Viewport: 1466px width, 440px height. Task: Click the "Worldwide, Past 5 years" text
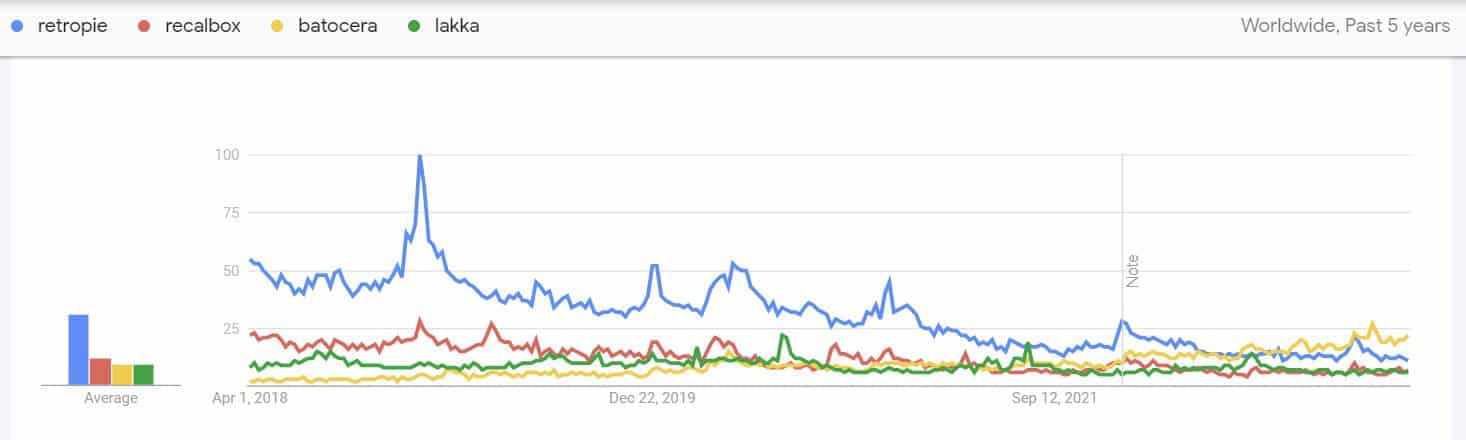pos(1345,27)
